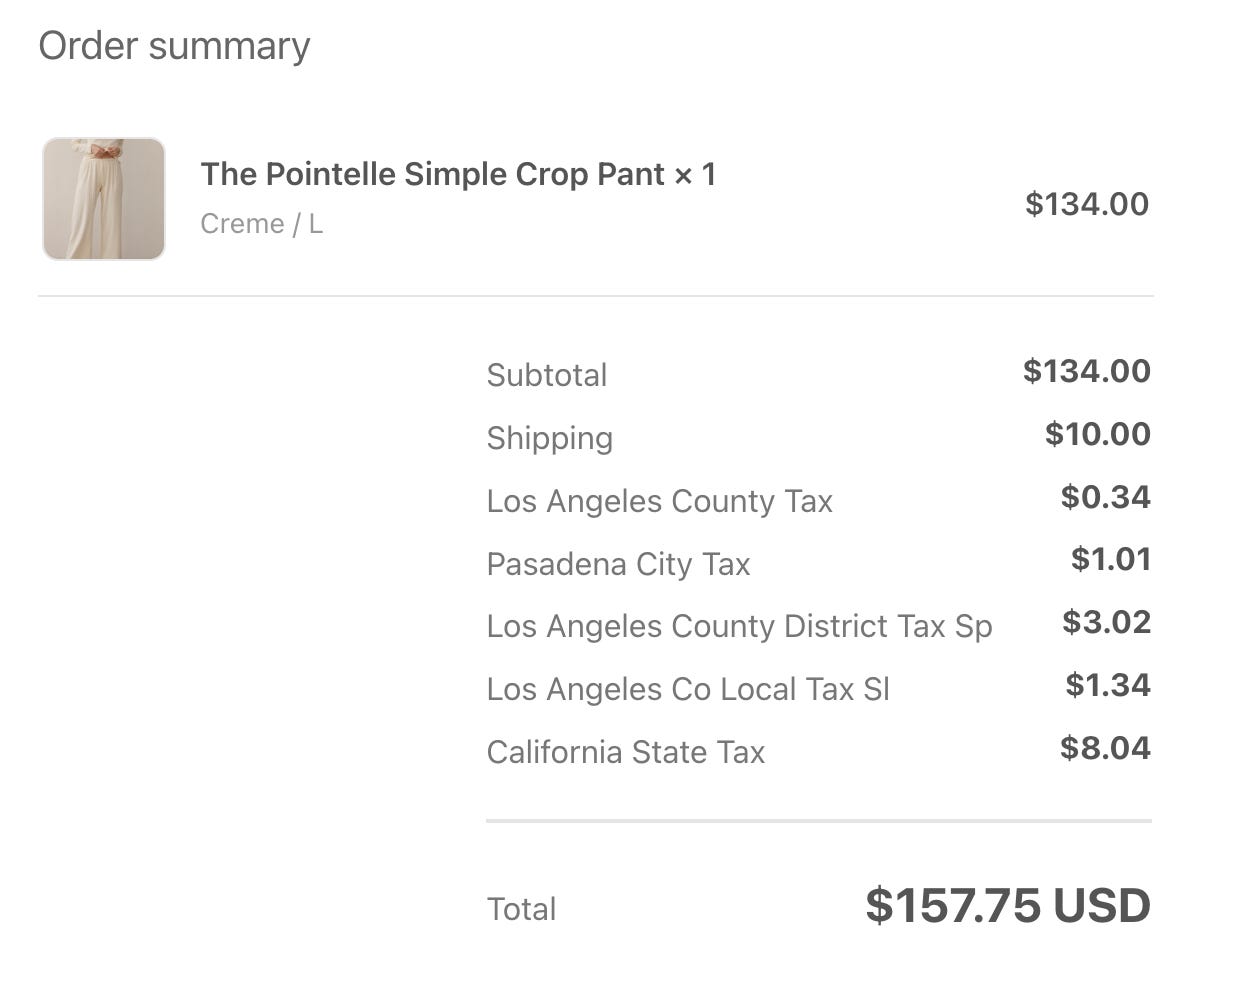Click the $134.00 item price
Screen dimensions: 1240x988
coord(1087,204)
